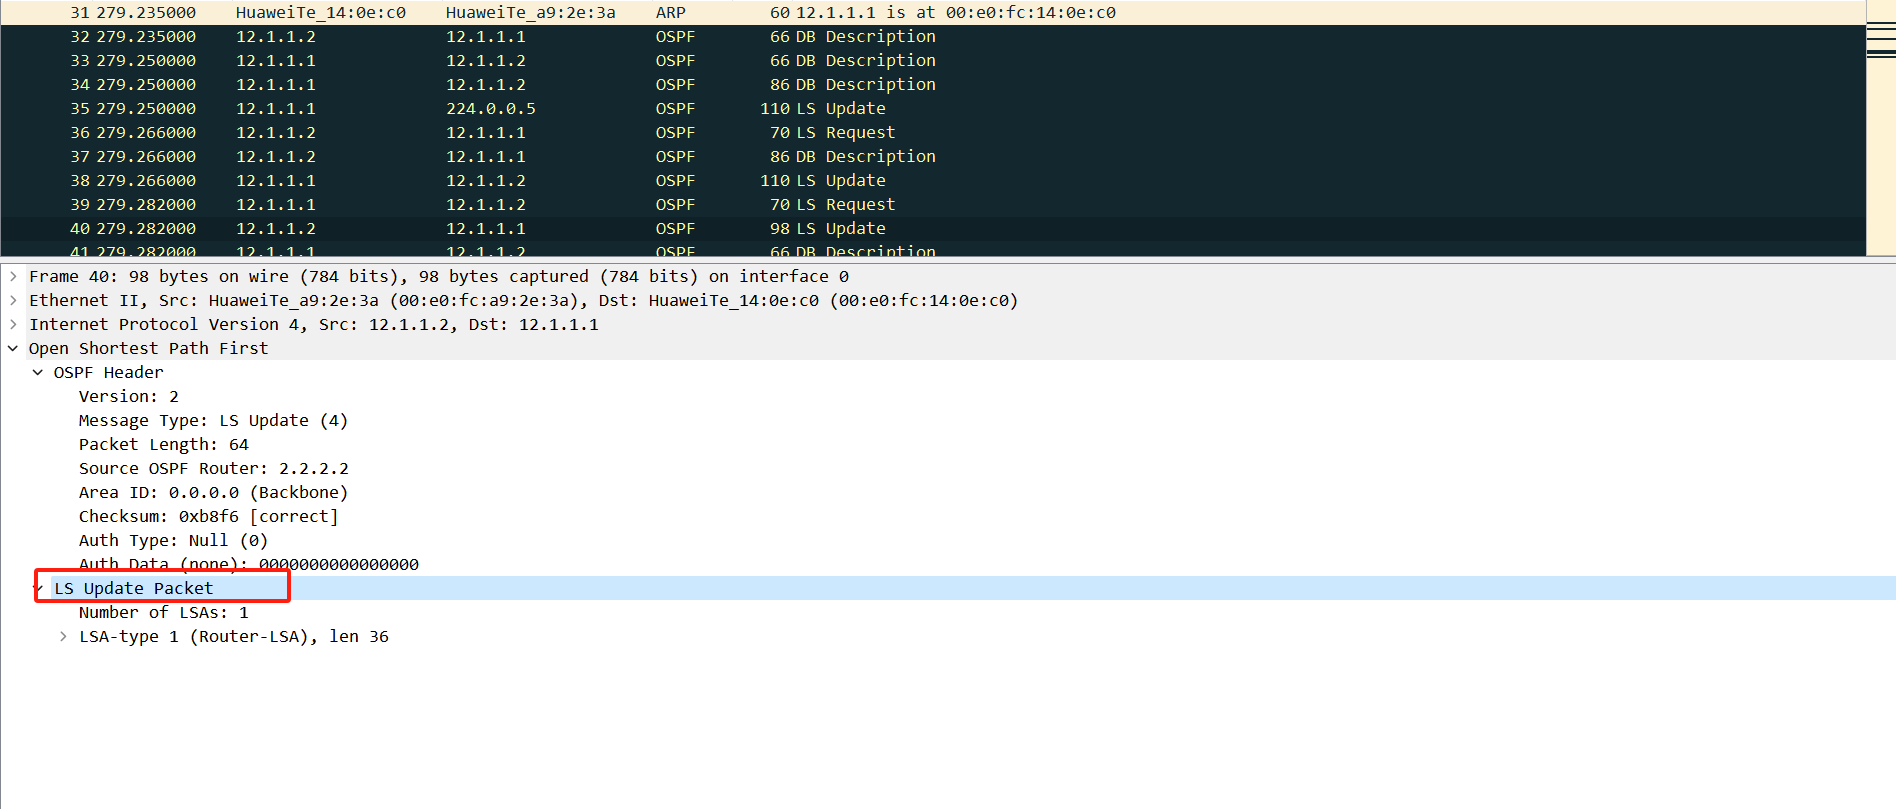
Task: Select the LS Update Packet tree row
Action: pos(948,588)
